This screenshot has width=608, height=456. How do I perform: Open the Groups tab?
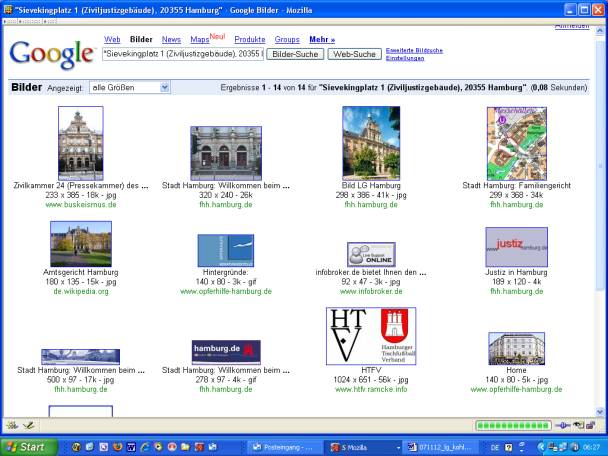tap(287, 40)
